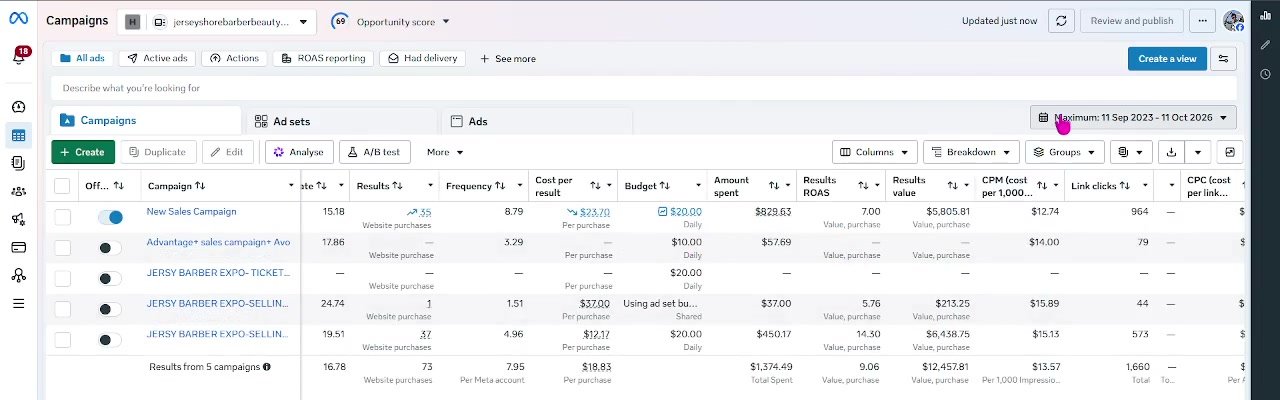Sort by Link clicks column arrows
The image size is (1280, 400).
pos(1125,186)
